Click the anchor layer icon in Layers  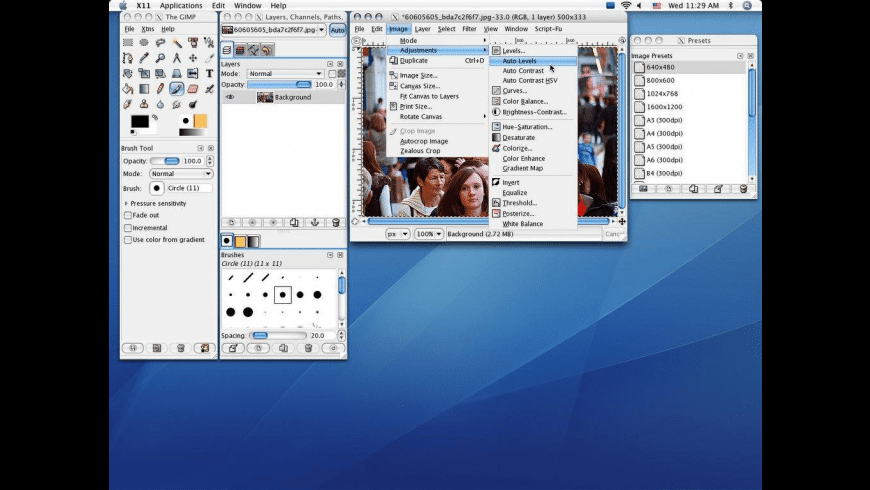pyautogui.click(x=313, y=222)
